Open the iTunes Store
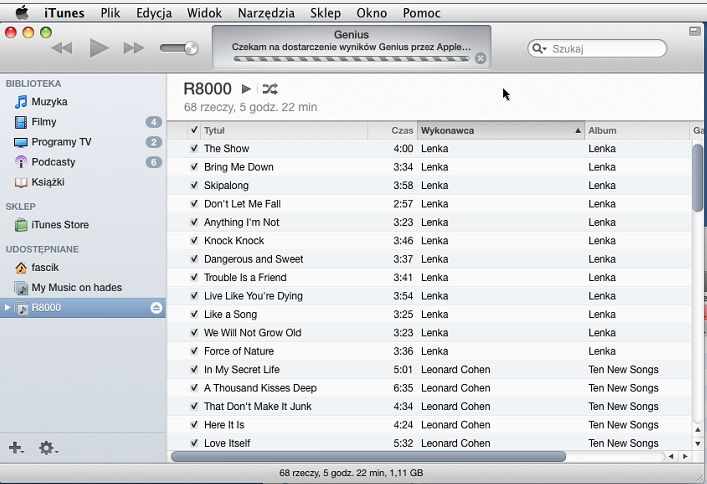707x484 pixels. click(60, 225)
